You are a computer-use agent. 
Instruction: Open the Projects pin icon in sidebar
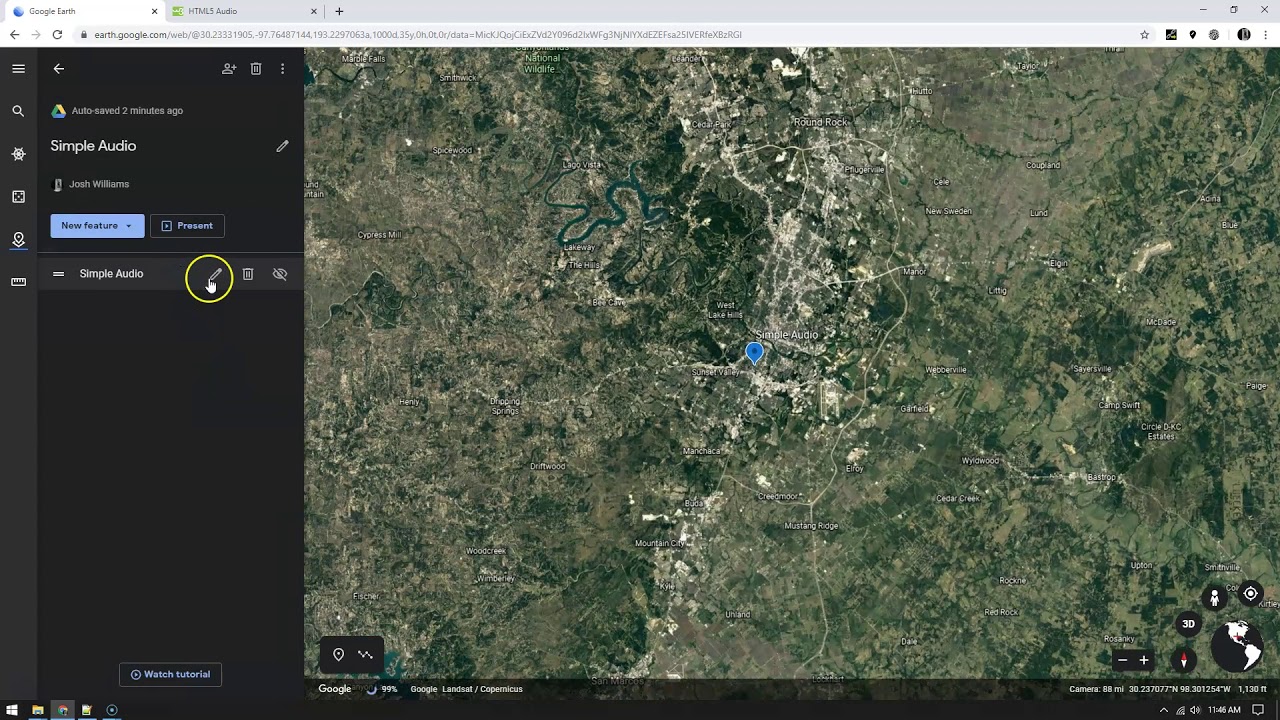18,240
